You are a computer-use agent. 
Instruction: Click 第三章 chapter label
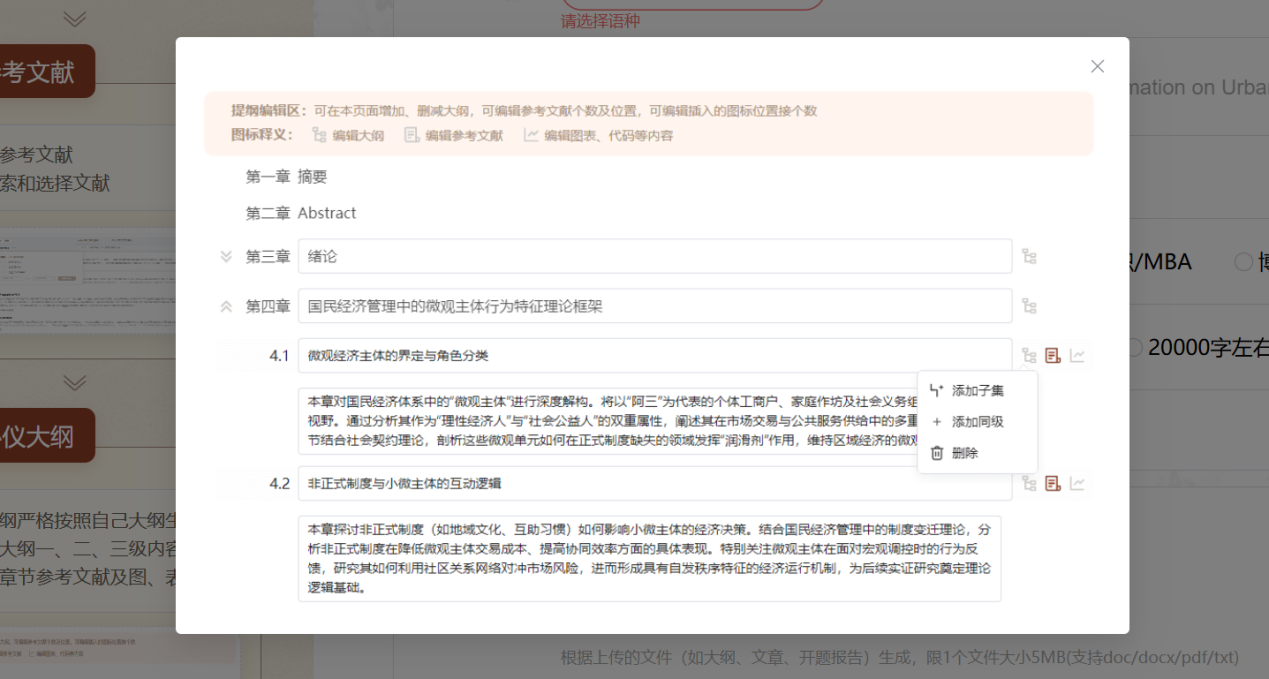(x=268, y=257)
